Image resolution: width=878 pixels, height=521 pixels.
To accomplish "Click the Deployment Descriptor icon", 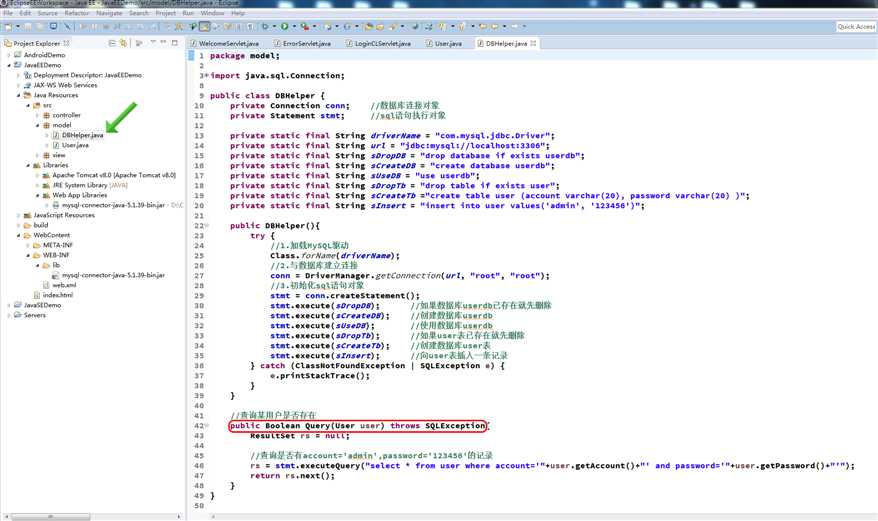I will 27,75.
